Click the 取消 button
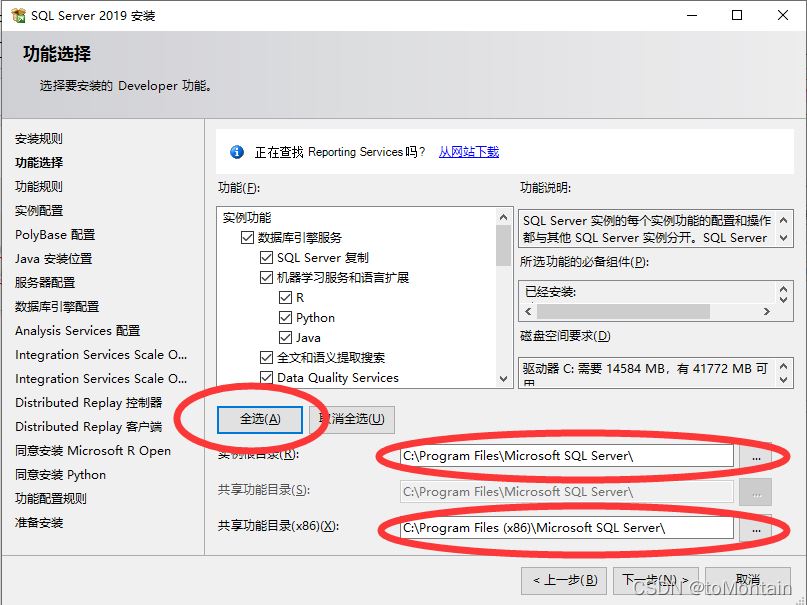The width and height of the screenshot is (807, 605). click(748, 581)
